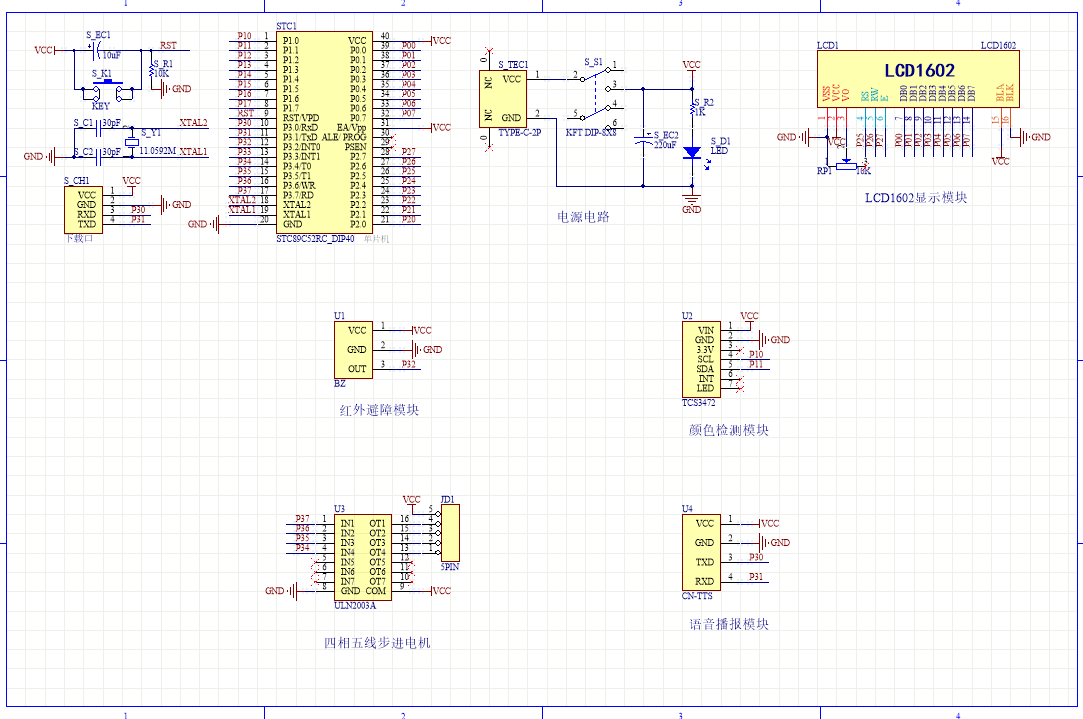Select the 颜色检测模块 caption text
Viewport: 1083px width, 719px height.
pyautogui.click(x=729, y=430)
